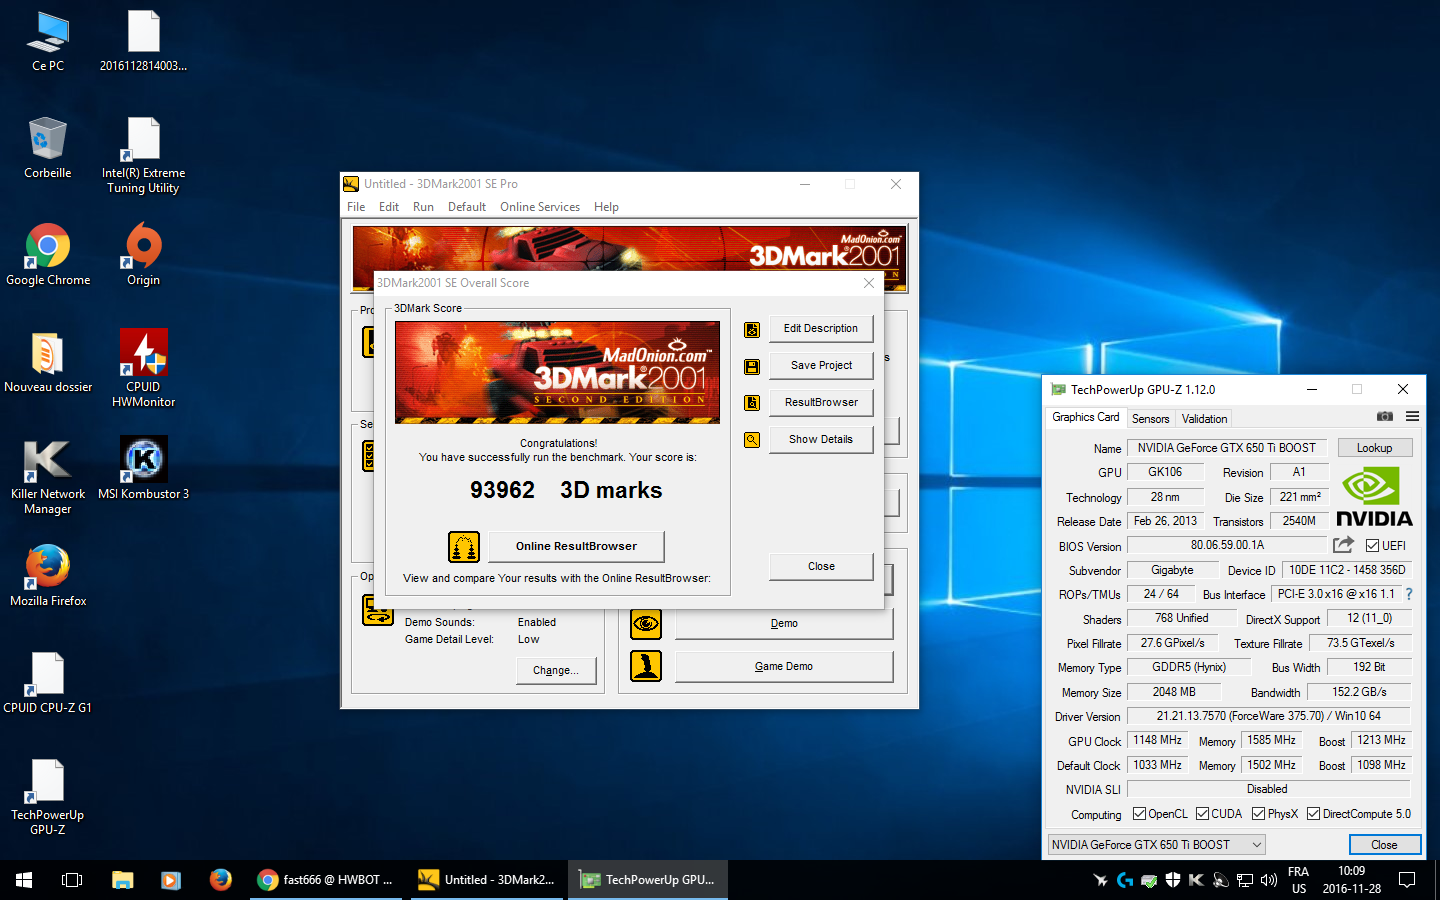
Task: Click the GPU name field in GPU-Z
Action: [x=1227, y=448]
